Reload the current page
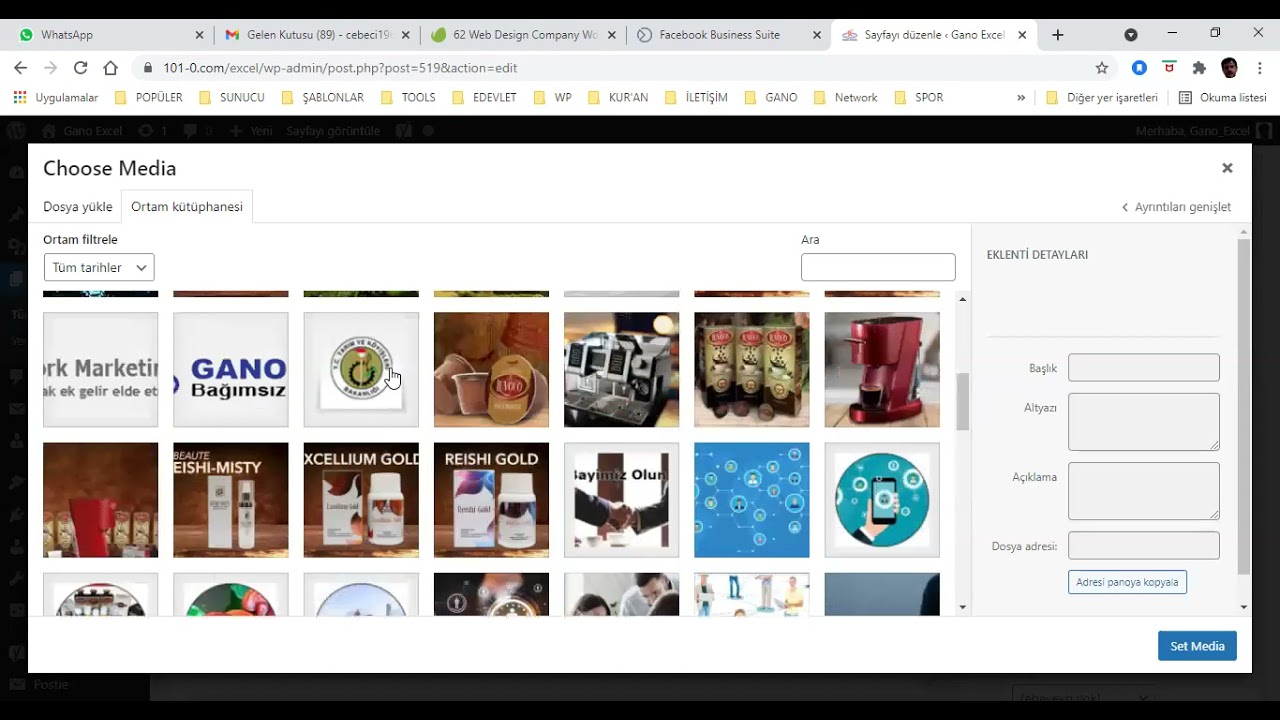1280x720 pixels. [x=80, y=68]
